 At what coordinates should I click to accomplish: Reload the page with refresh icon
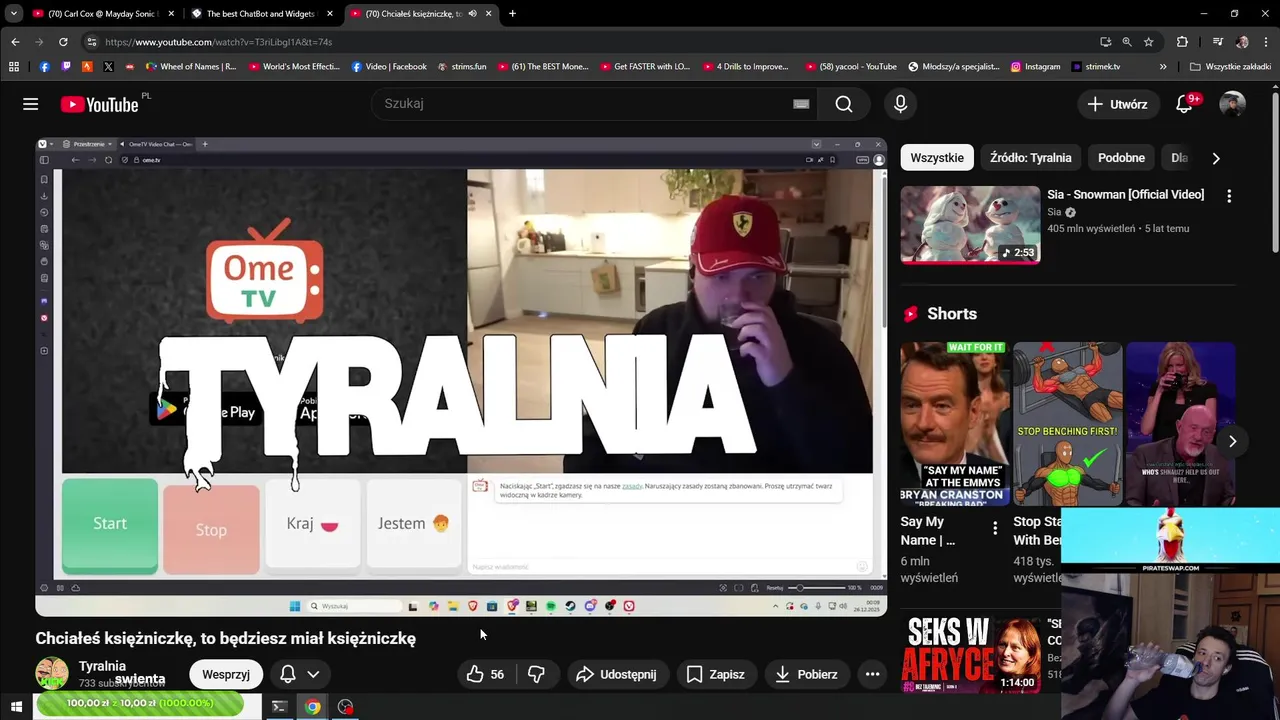[x=63, y=42]
